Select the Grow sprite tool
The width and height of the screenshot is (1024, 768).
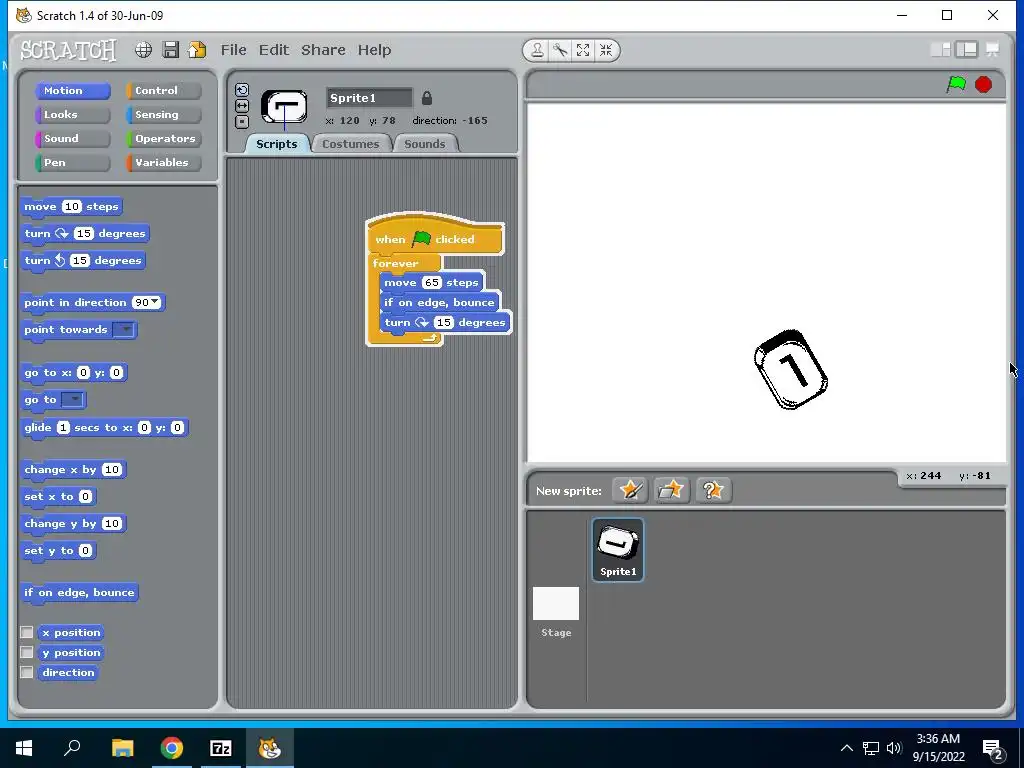[x=583, y=50]
